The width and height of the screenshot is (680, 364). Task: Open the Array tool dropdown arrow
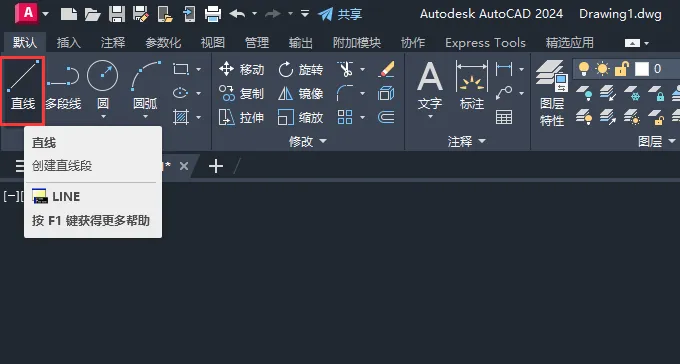click(362, 117)
